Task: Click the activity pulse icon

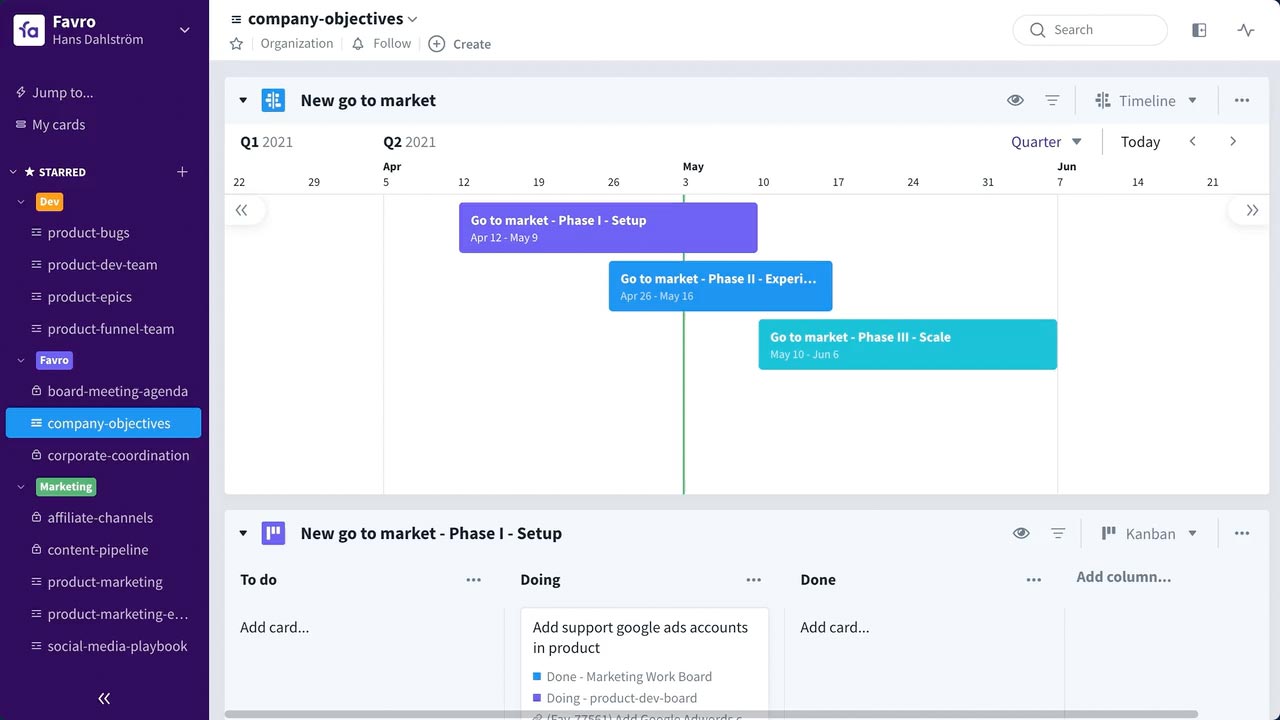Action: tap(1245, 30)
